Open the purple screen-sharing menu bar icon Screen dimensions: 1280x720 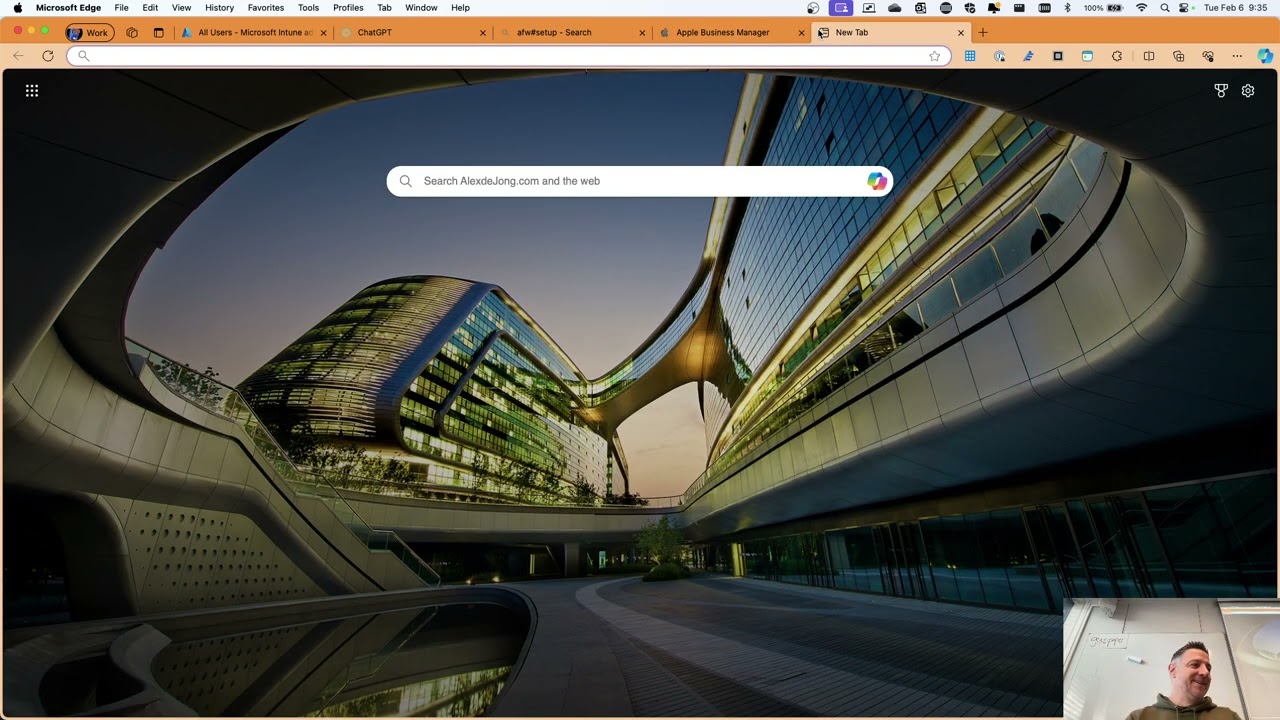[x=841, y=8]
